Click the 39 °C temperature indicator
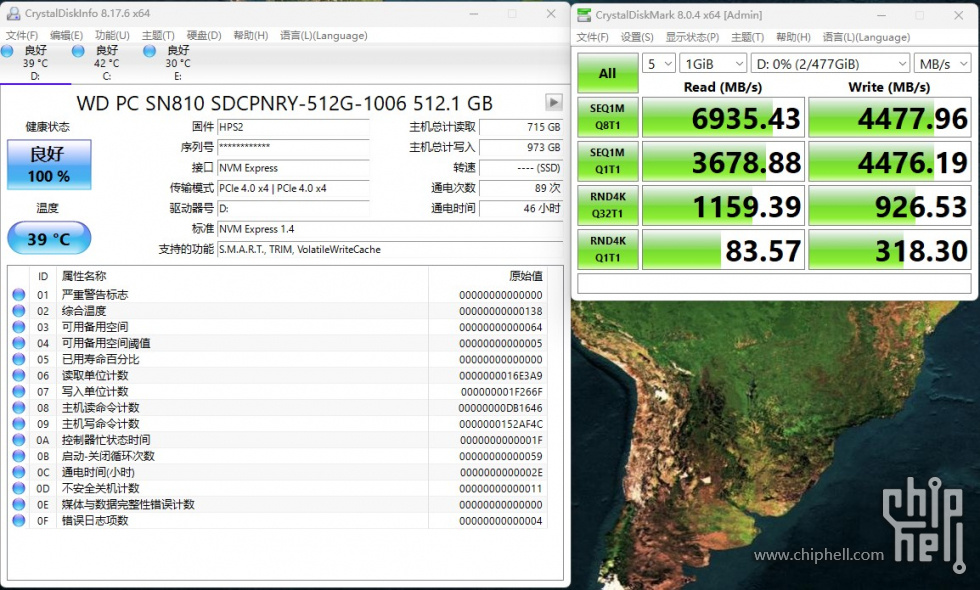Image resolution: width=980 pixels, height=590 pixels. pos(49,238)
